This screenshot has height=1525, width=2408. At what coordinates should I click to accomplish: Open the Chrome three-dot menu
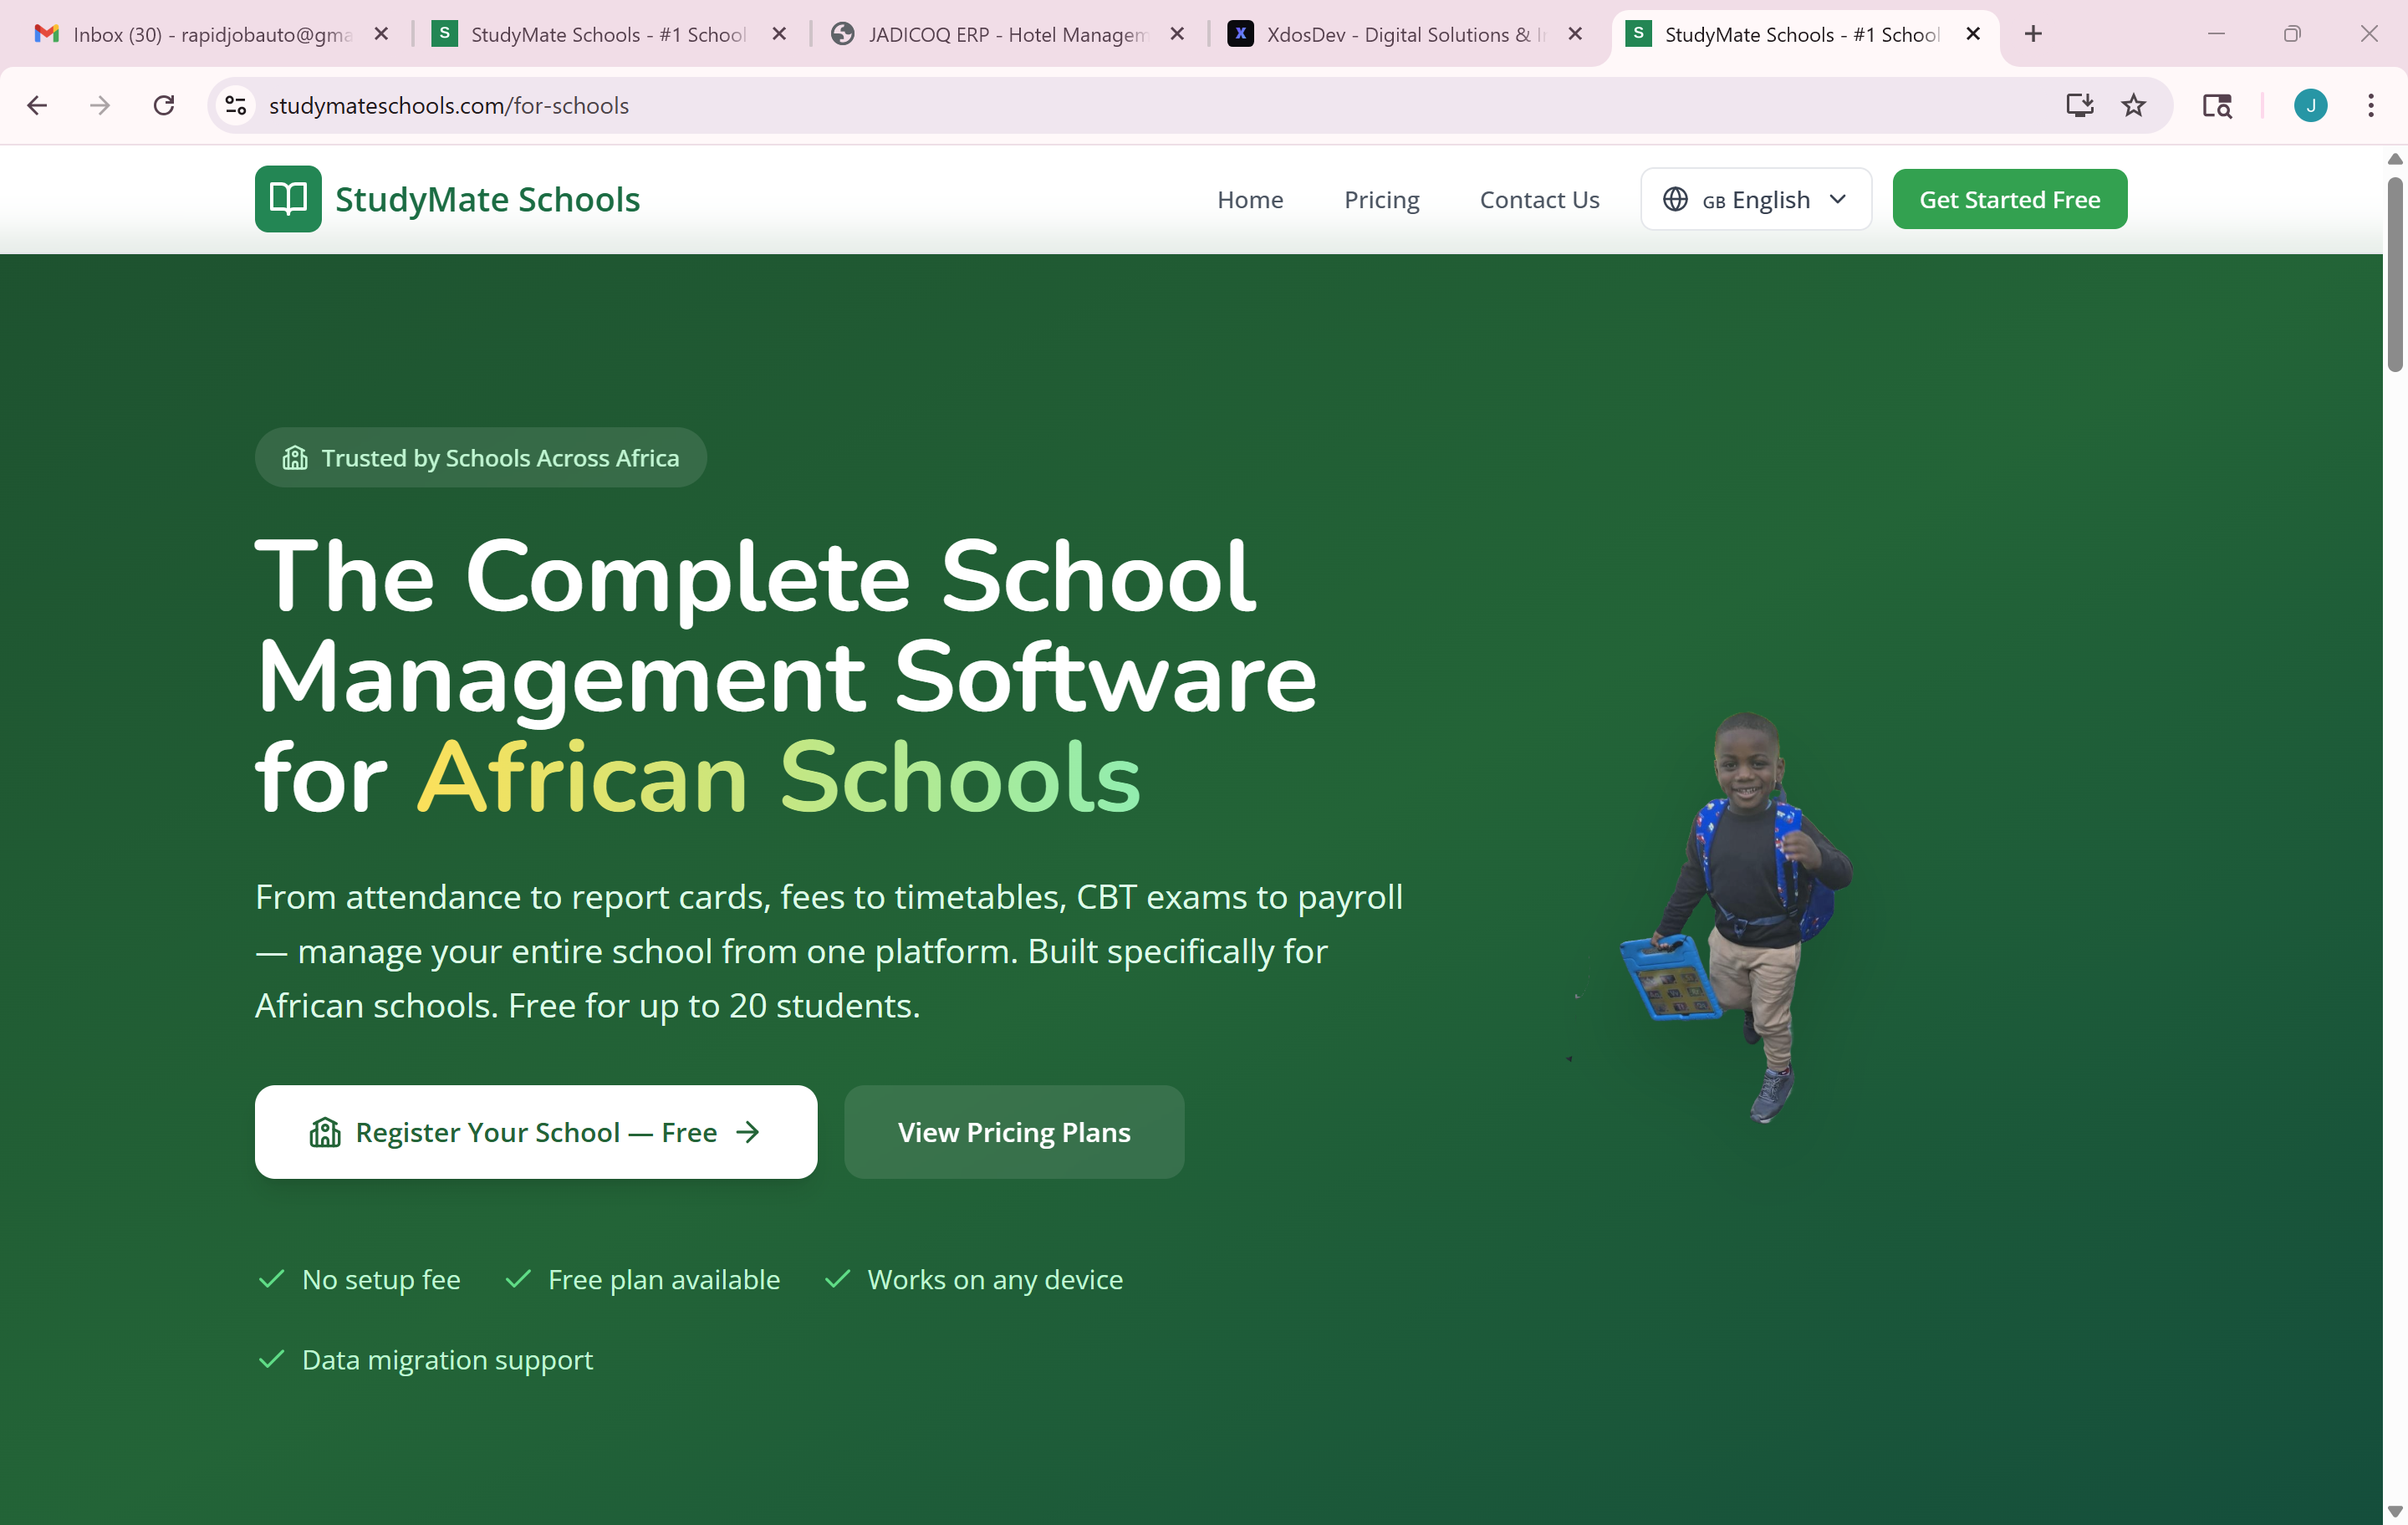click(x=2371, y=105)
